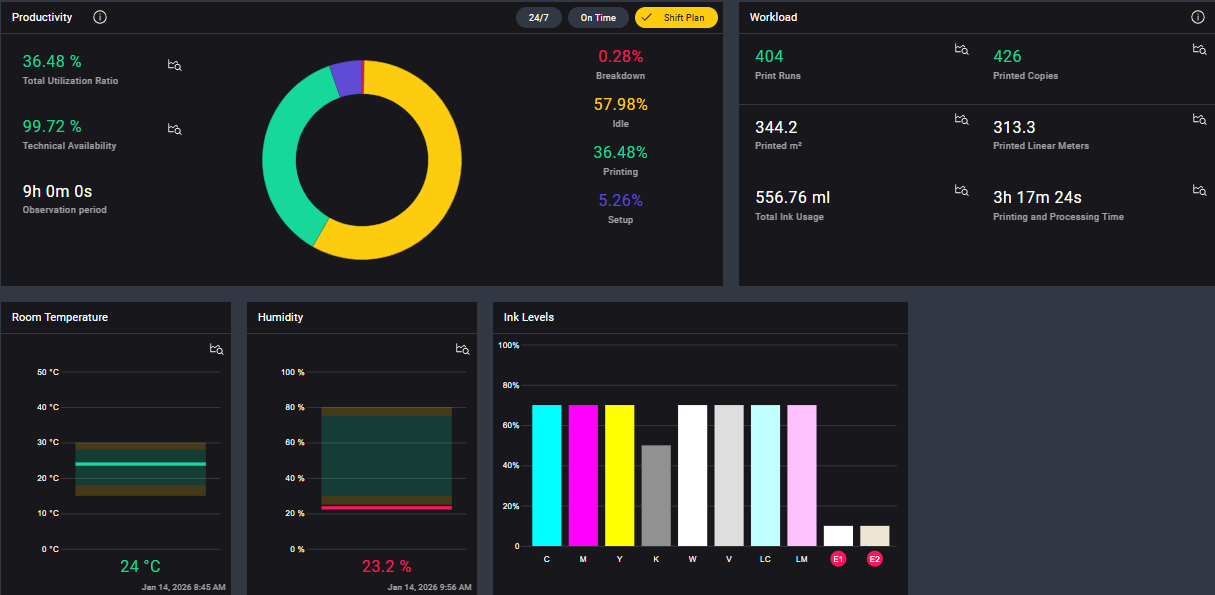Select the gray K ink bar
Viewport: 1215px width, 595px height.
(x=656, y=495)
